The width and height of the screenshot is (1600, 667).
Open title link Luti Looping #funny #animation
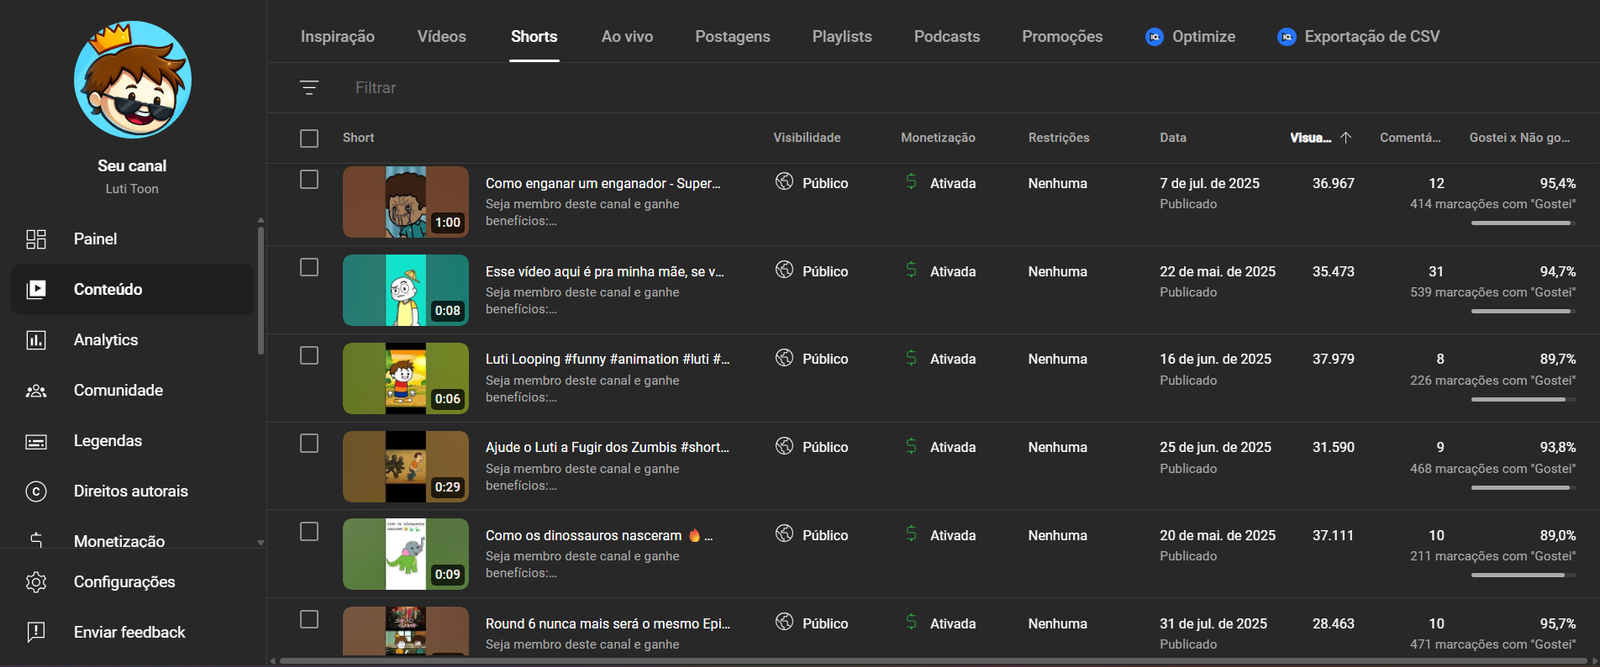pos(608,359)
